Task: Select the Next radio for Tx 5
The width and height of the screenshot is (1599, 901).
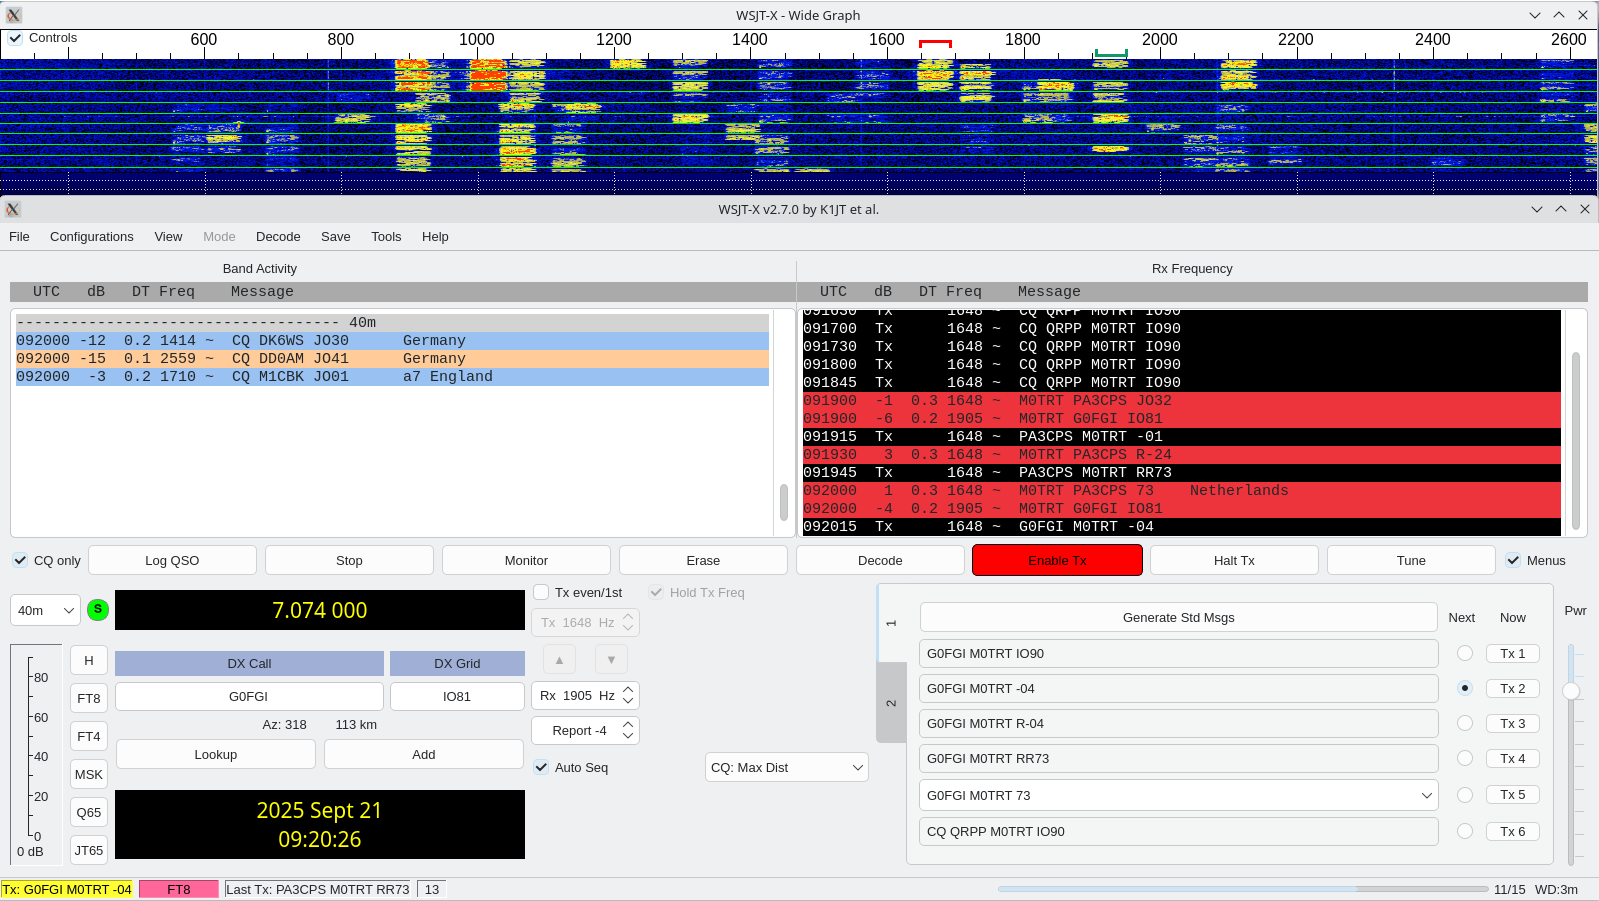Action: pos(1465,795)
